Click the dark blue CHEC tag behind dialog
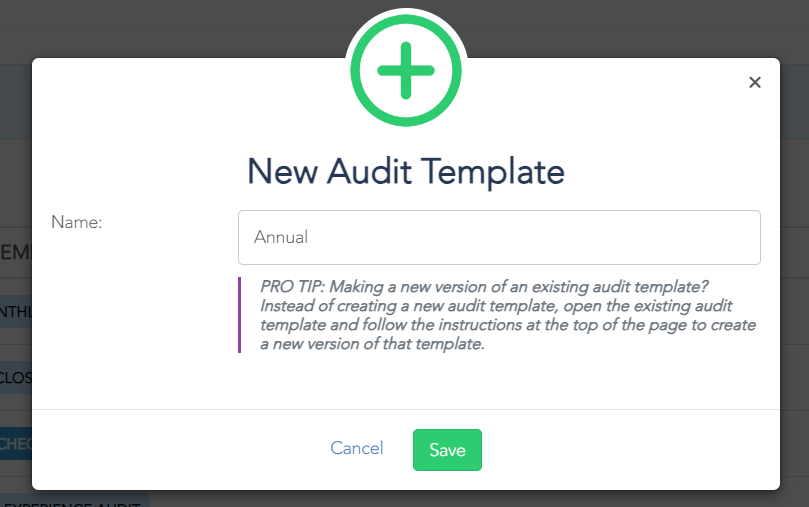The height and width of the screenshot is (507, 809). click(x=15, y=444)
